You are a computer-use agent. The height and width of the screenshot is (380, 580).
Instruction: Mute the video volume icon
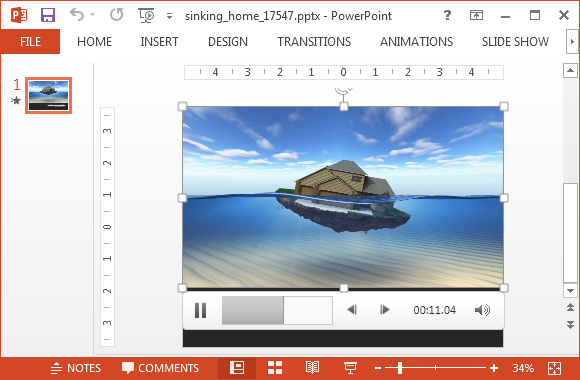pyautogui.click(x=482, y=310)
